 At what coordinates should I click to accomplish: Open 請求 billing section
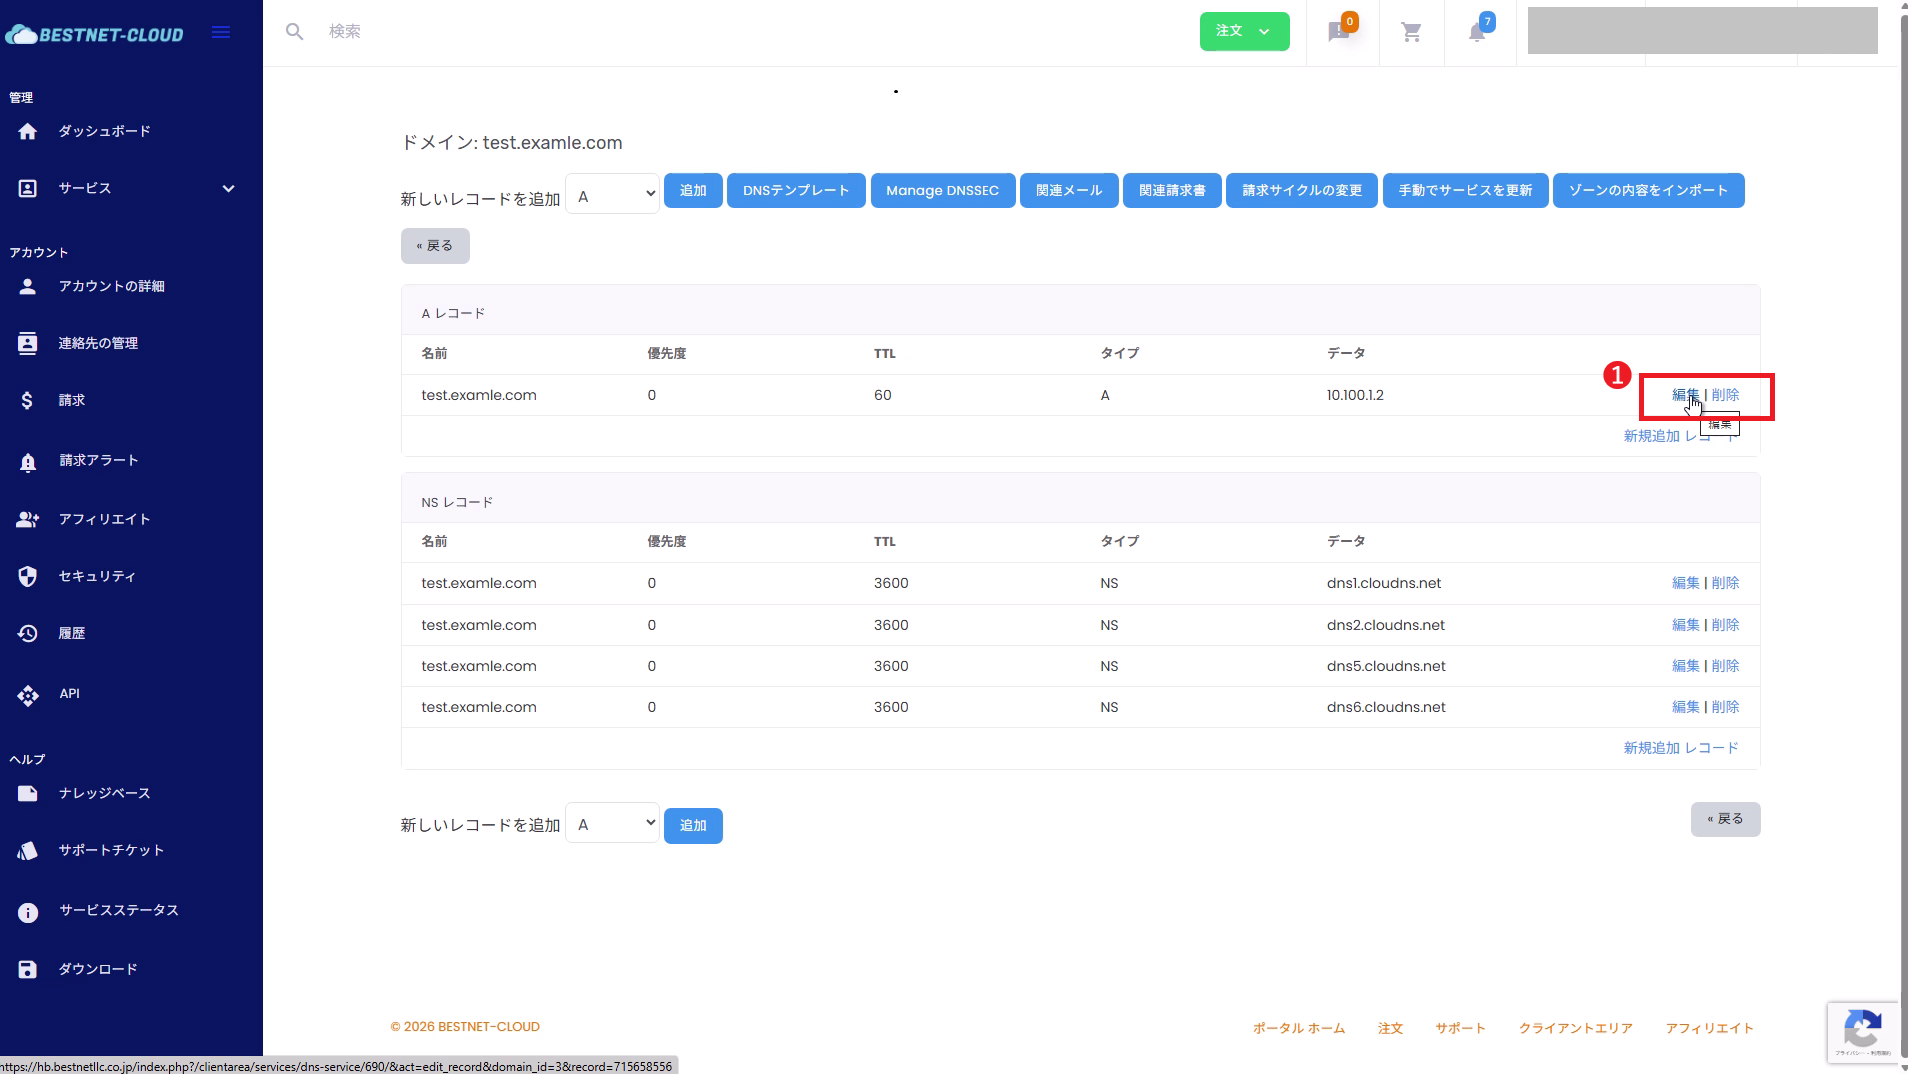(71, 399)
